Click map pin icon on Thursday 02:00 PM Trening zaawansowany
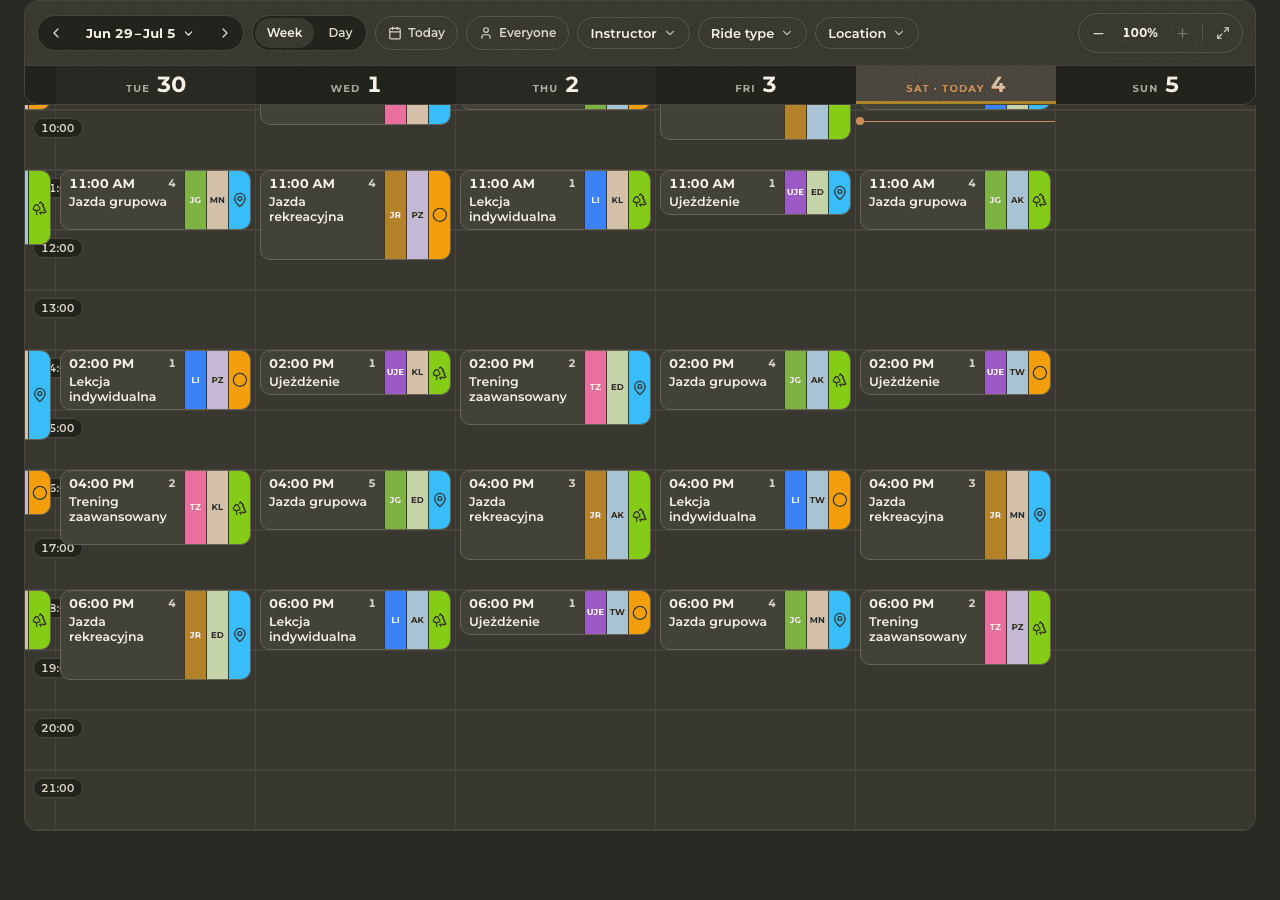Image resolution: width=1280 pixels, height=900 pixels. (640, 387)
